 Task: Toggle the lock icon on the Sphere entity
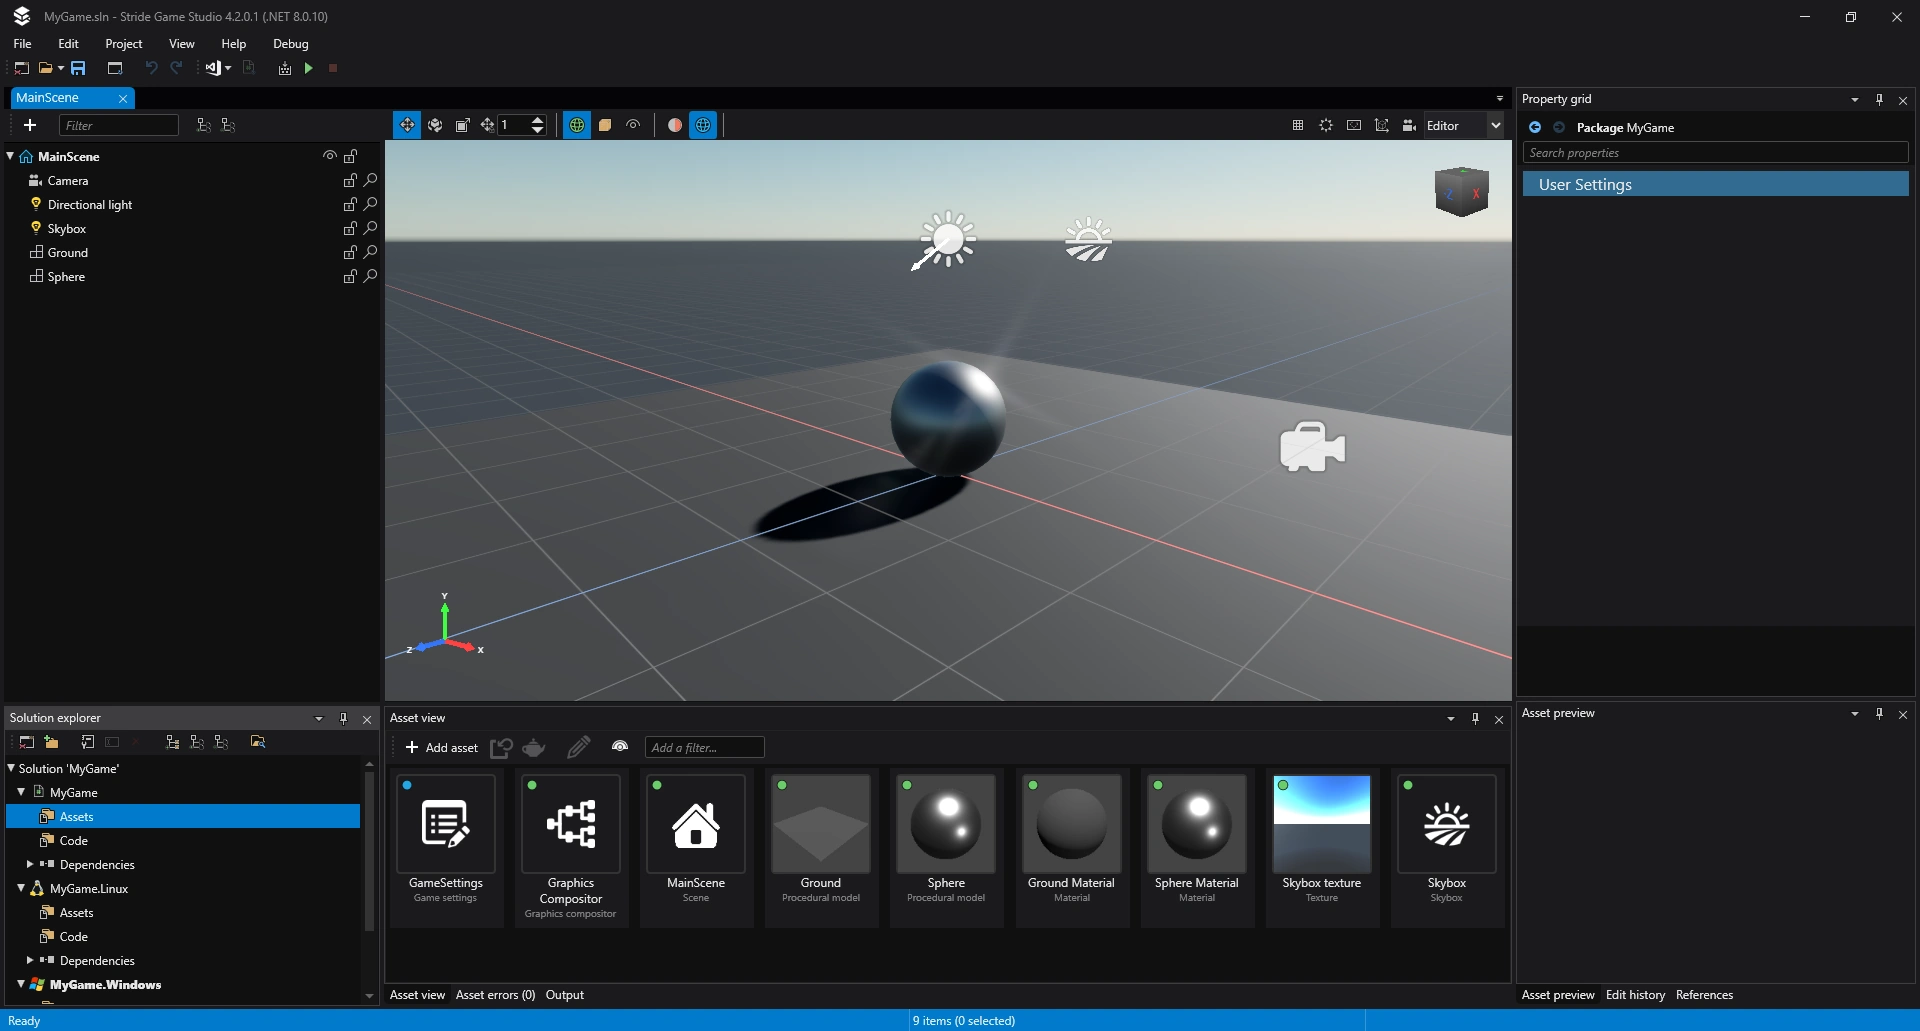(350, 277)
